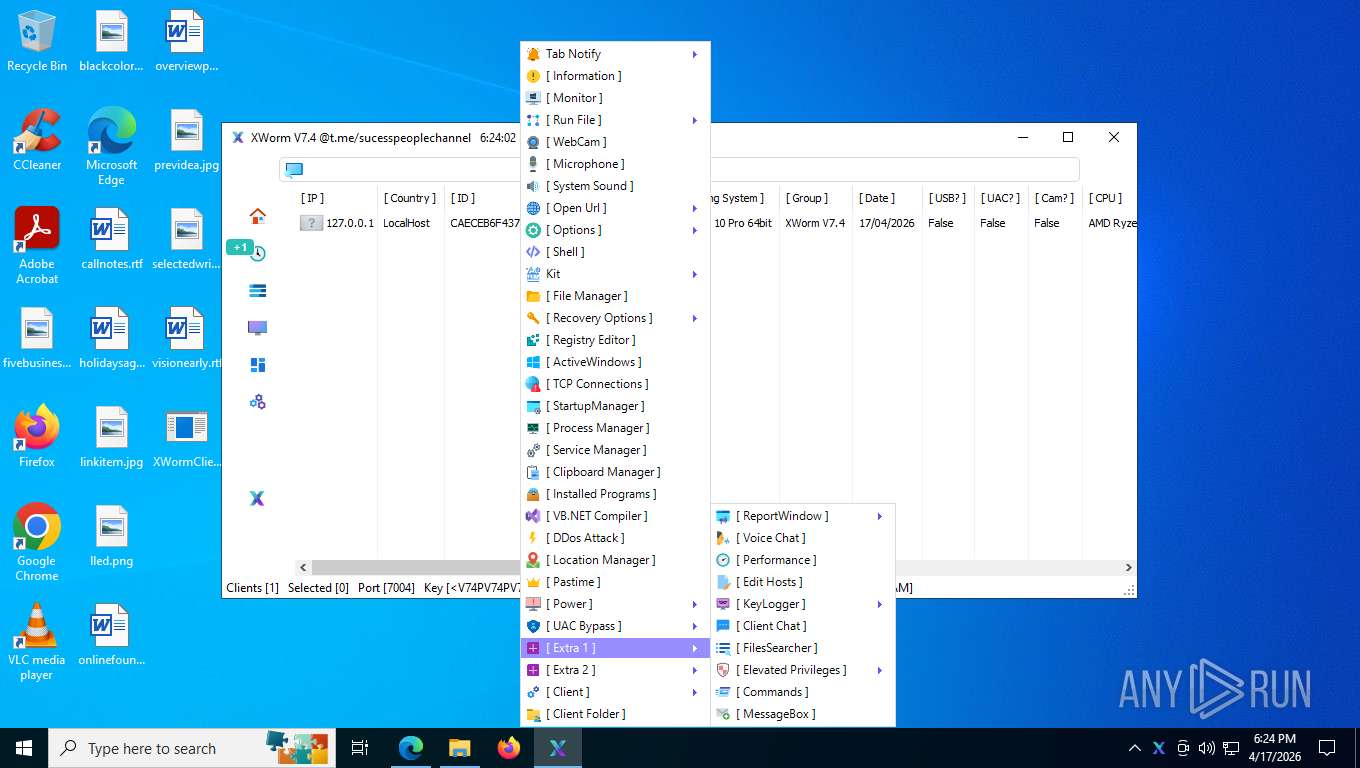Click the monitor icon in XWorm sidebar
The width and height of the screenshot is (1360, 768).
coord(257,327)
